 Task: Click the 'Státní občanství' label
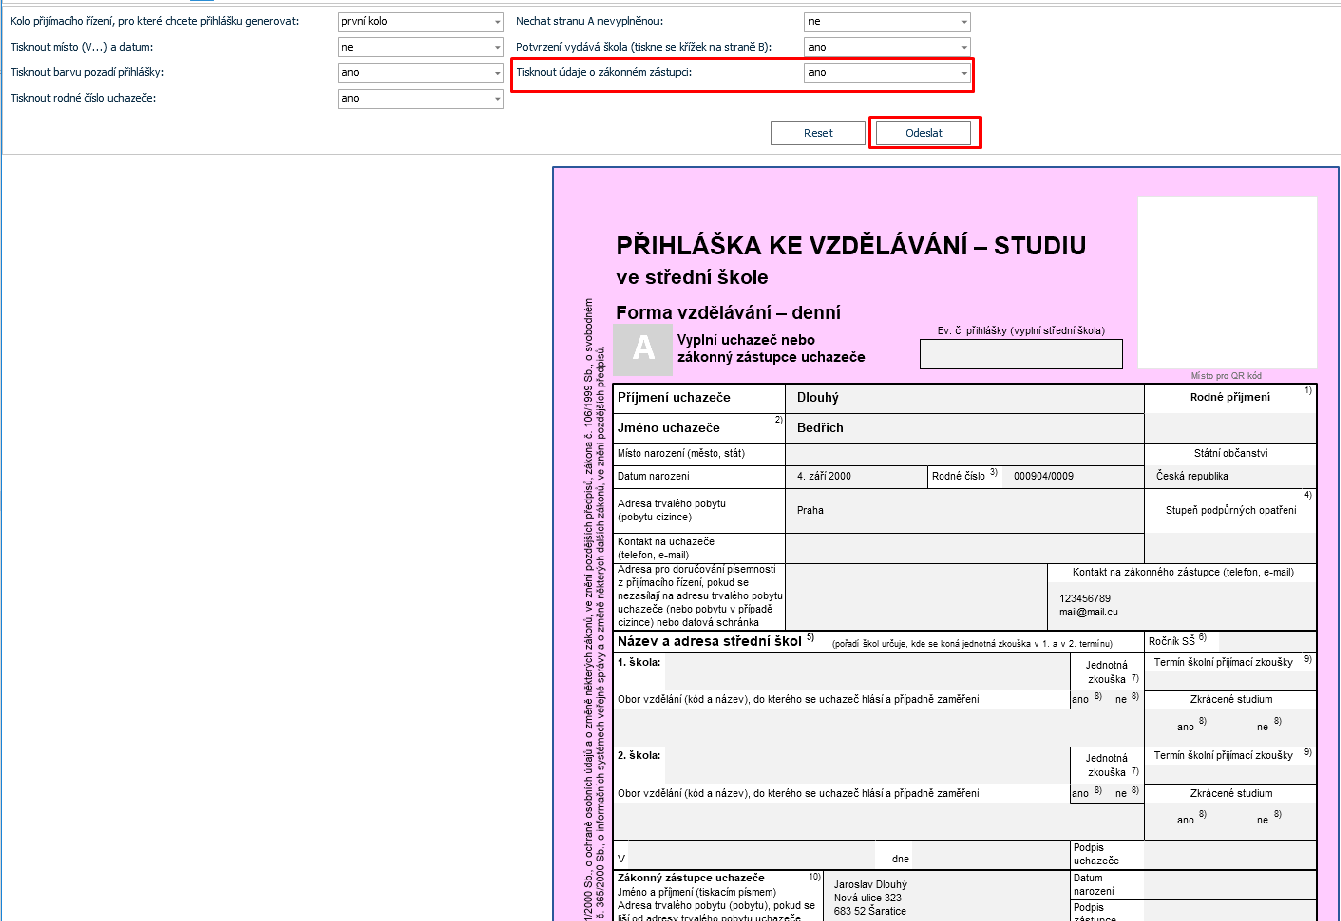coord(1231,454)
